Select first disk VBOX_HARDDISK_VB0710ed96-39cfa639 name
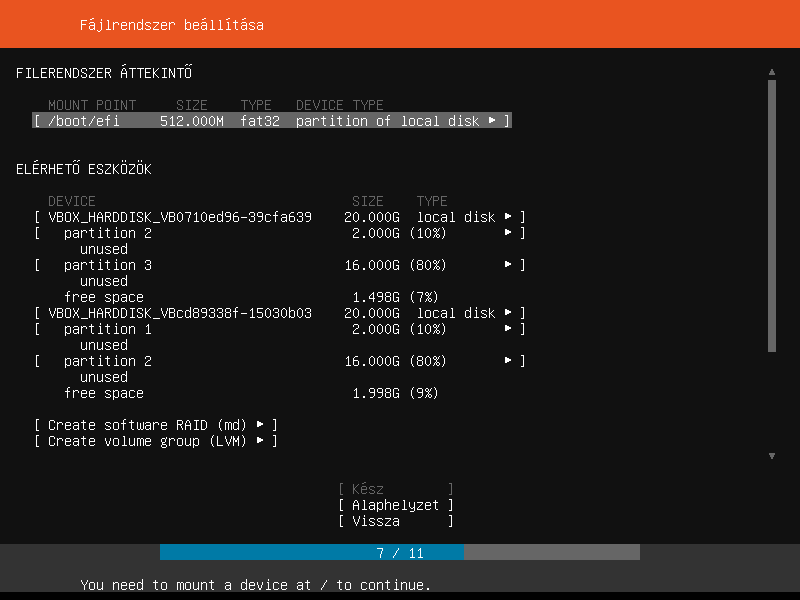This screenshot has width=800, height=600. coord(180,217)
